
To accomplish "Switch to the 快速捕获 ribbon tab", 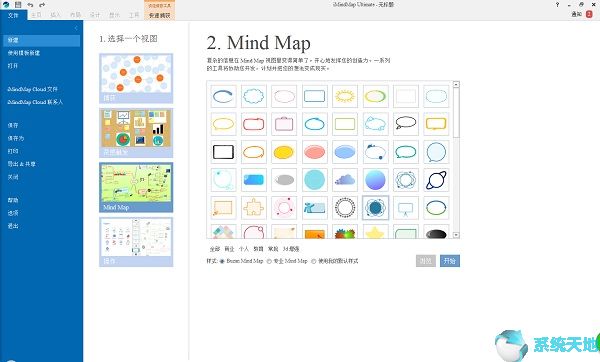I will [x=160, y=15].
